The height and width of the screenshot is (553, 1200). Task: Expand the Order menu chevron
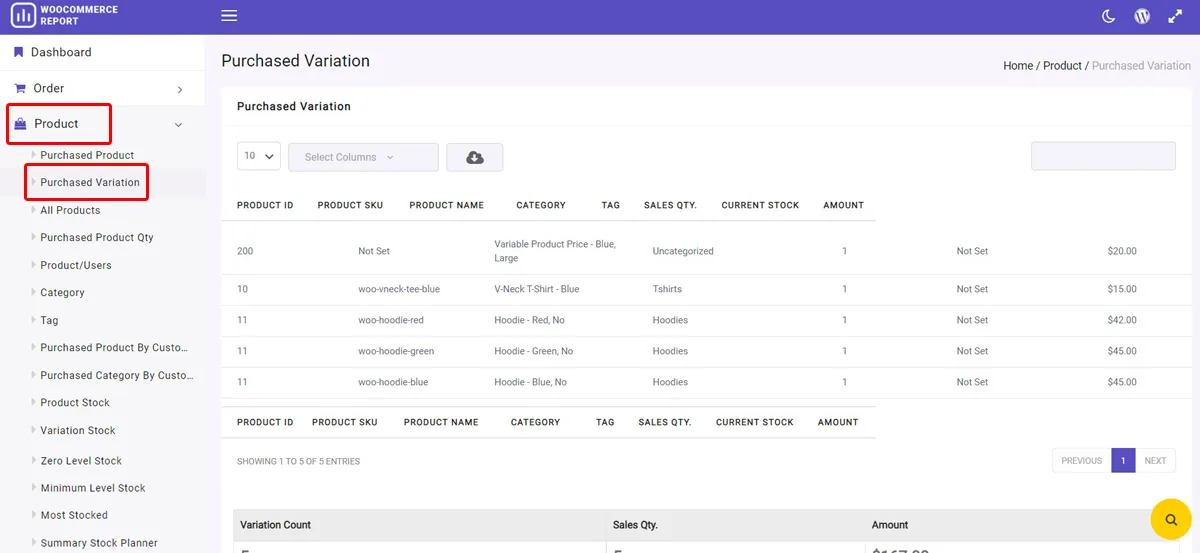180,89
